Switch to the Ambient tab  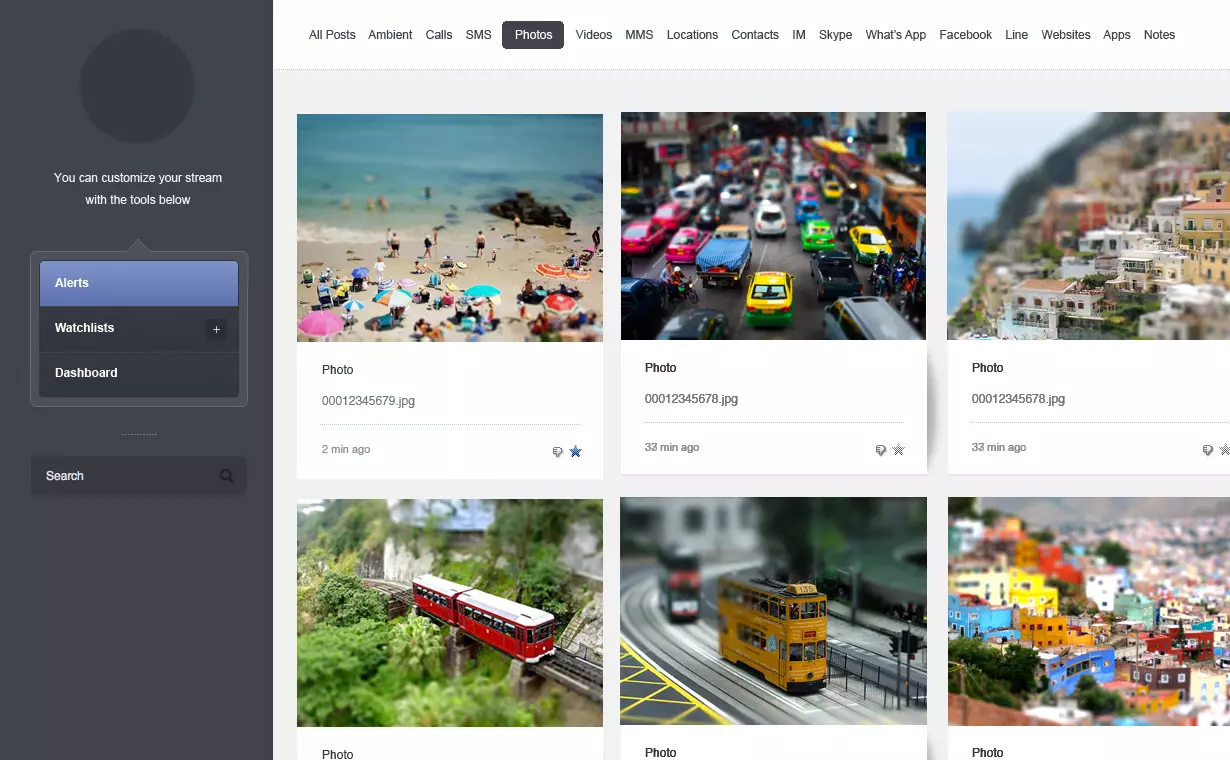pos(390,35)
